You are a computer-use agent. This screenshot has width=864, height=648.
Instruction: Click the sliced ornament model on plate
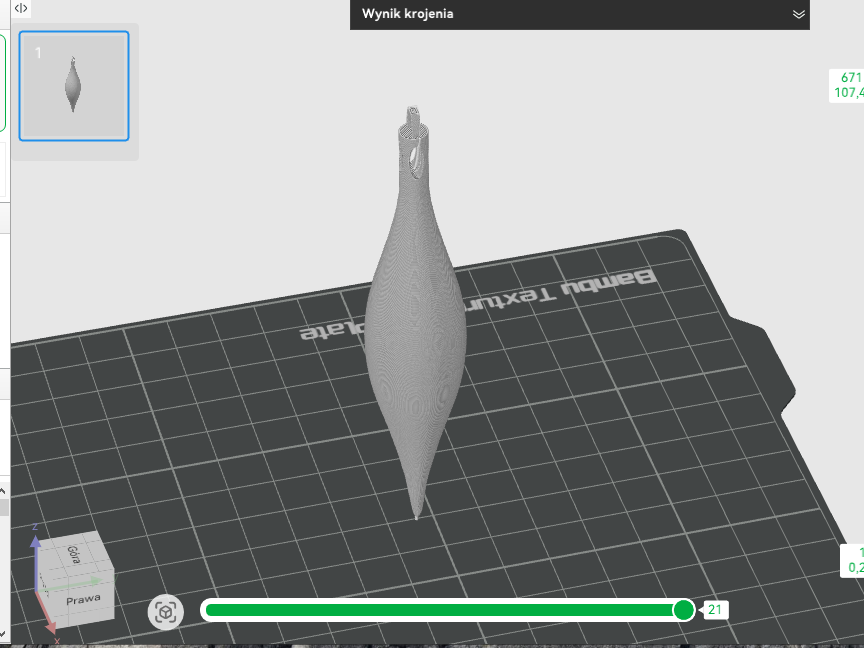415,313
